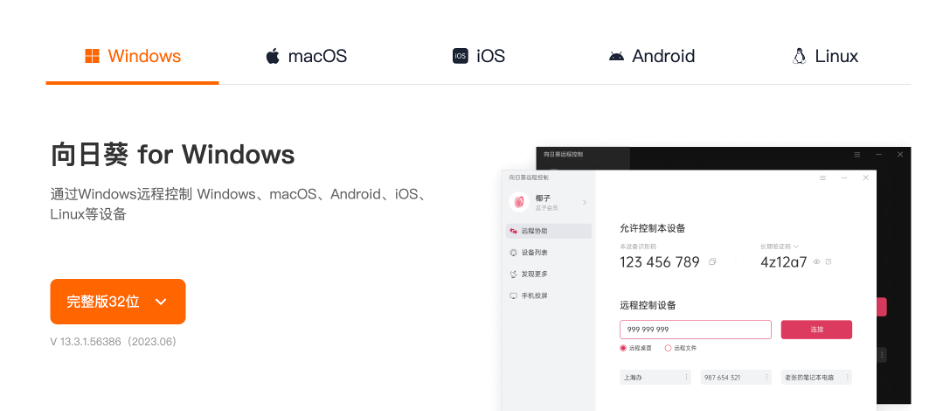Select 远程协助 in preview sidebar
This screenshot has height=411, width=936.
(x=549, y=231)
